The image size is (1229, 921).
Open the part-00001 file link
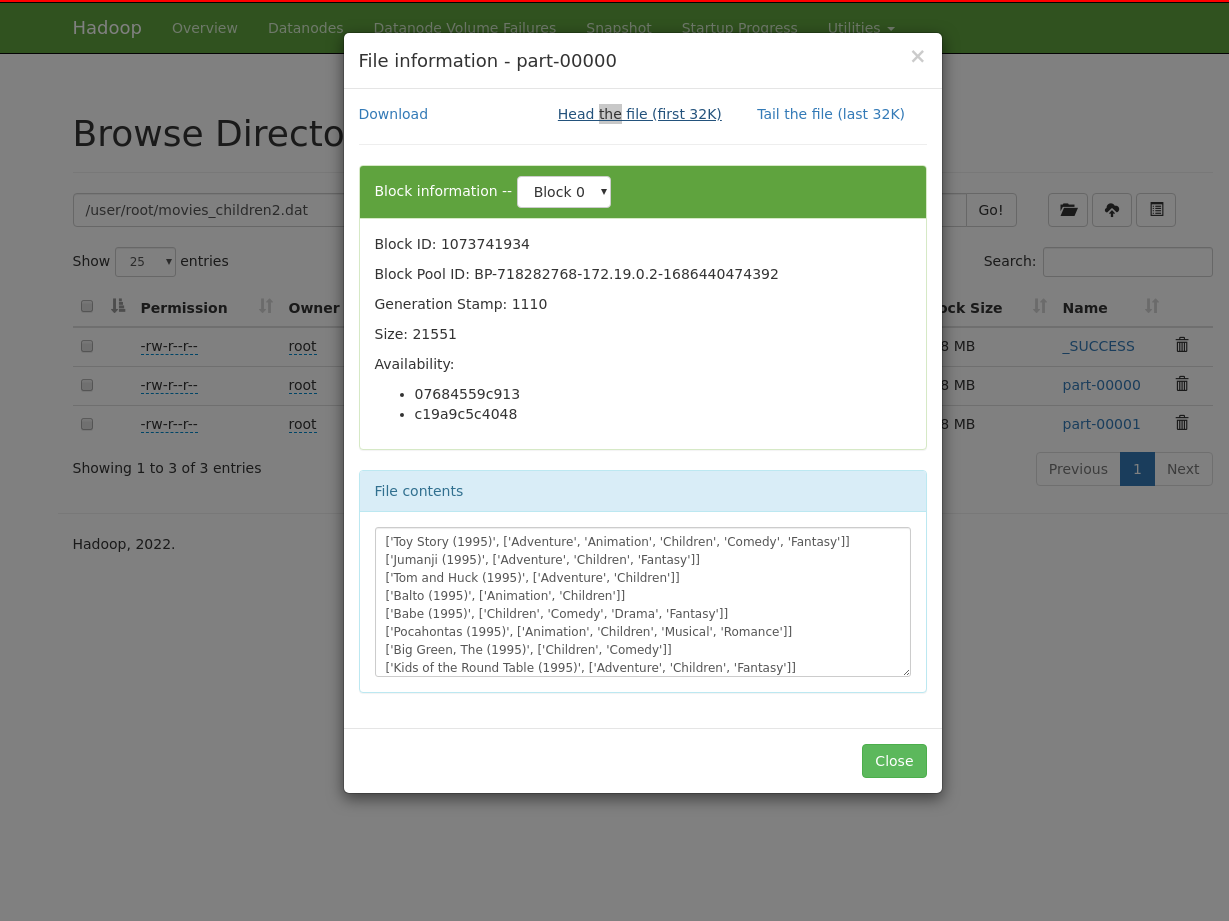pos(1101,424)
